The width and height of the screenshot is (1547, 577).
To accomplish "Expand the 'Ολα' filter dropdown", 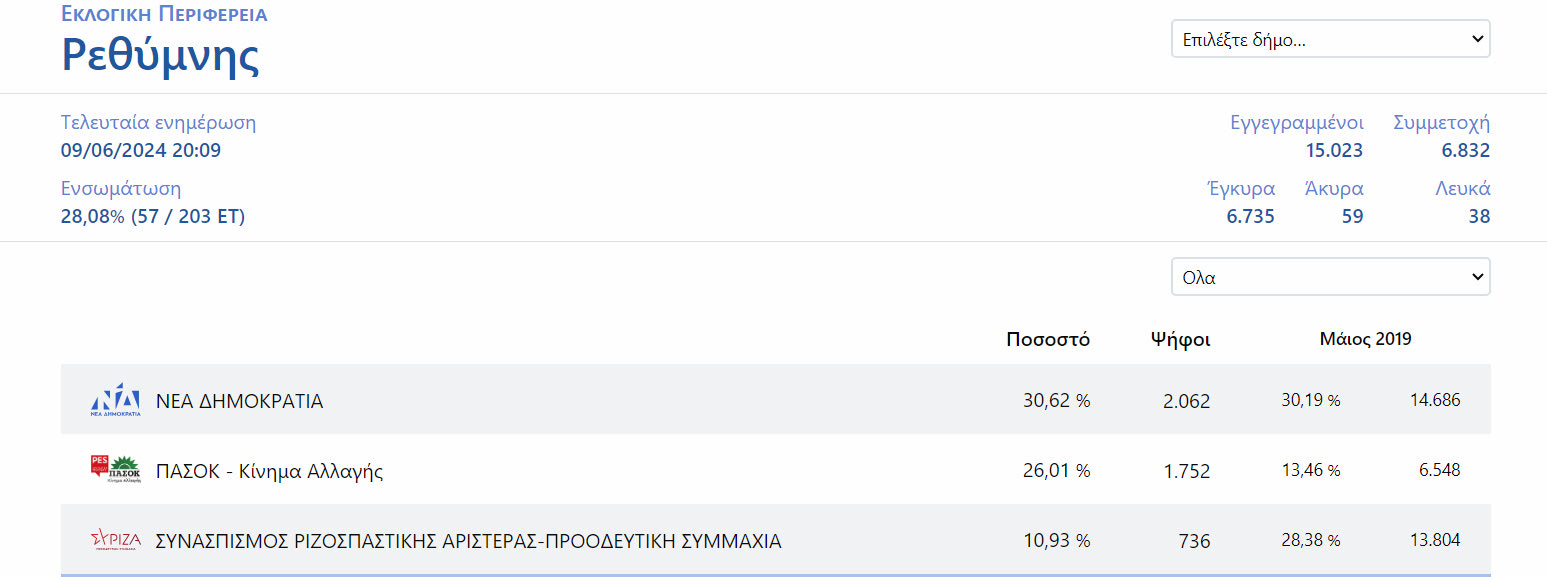I will pyautogui.click(x=1330, y=277).
